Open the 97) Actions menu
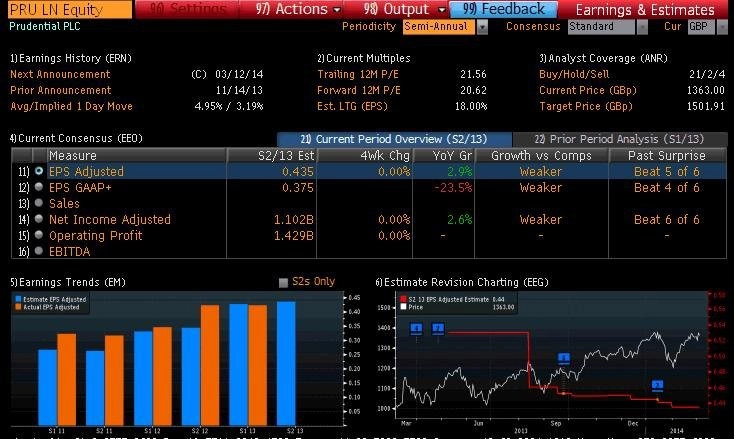Image resolution: width=734 pixels, height=439 pixels. click(291, 9)
